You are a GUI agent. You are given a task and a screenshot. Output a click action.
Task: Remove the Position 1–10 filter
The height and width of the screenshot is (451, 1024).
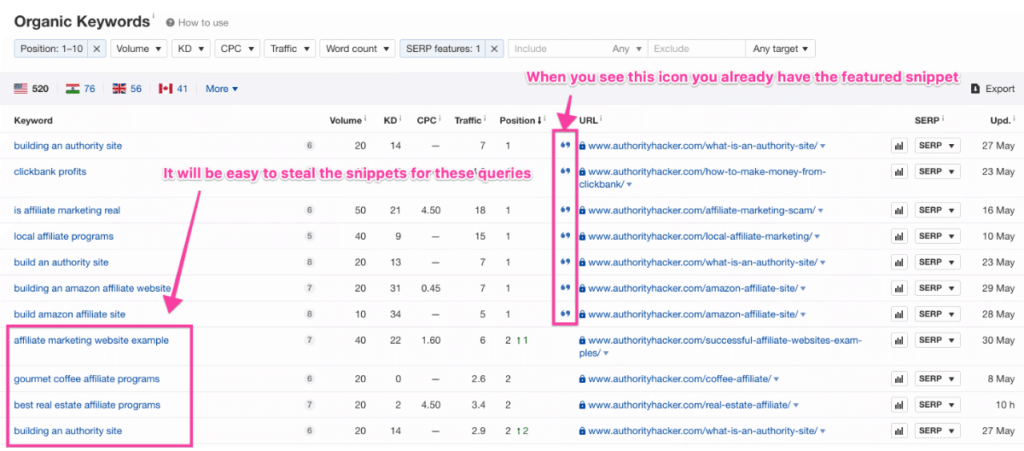(x=97, y=48)
